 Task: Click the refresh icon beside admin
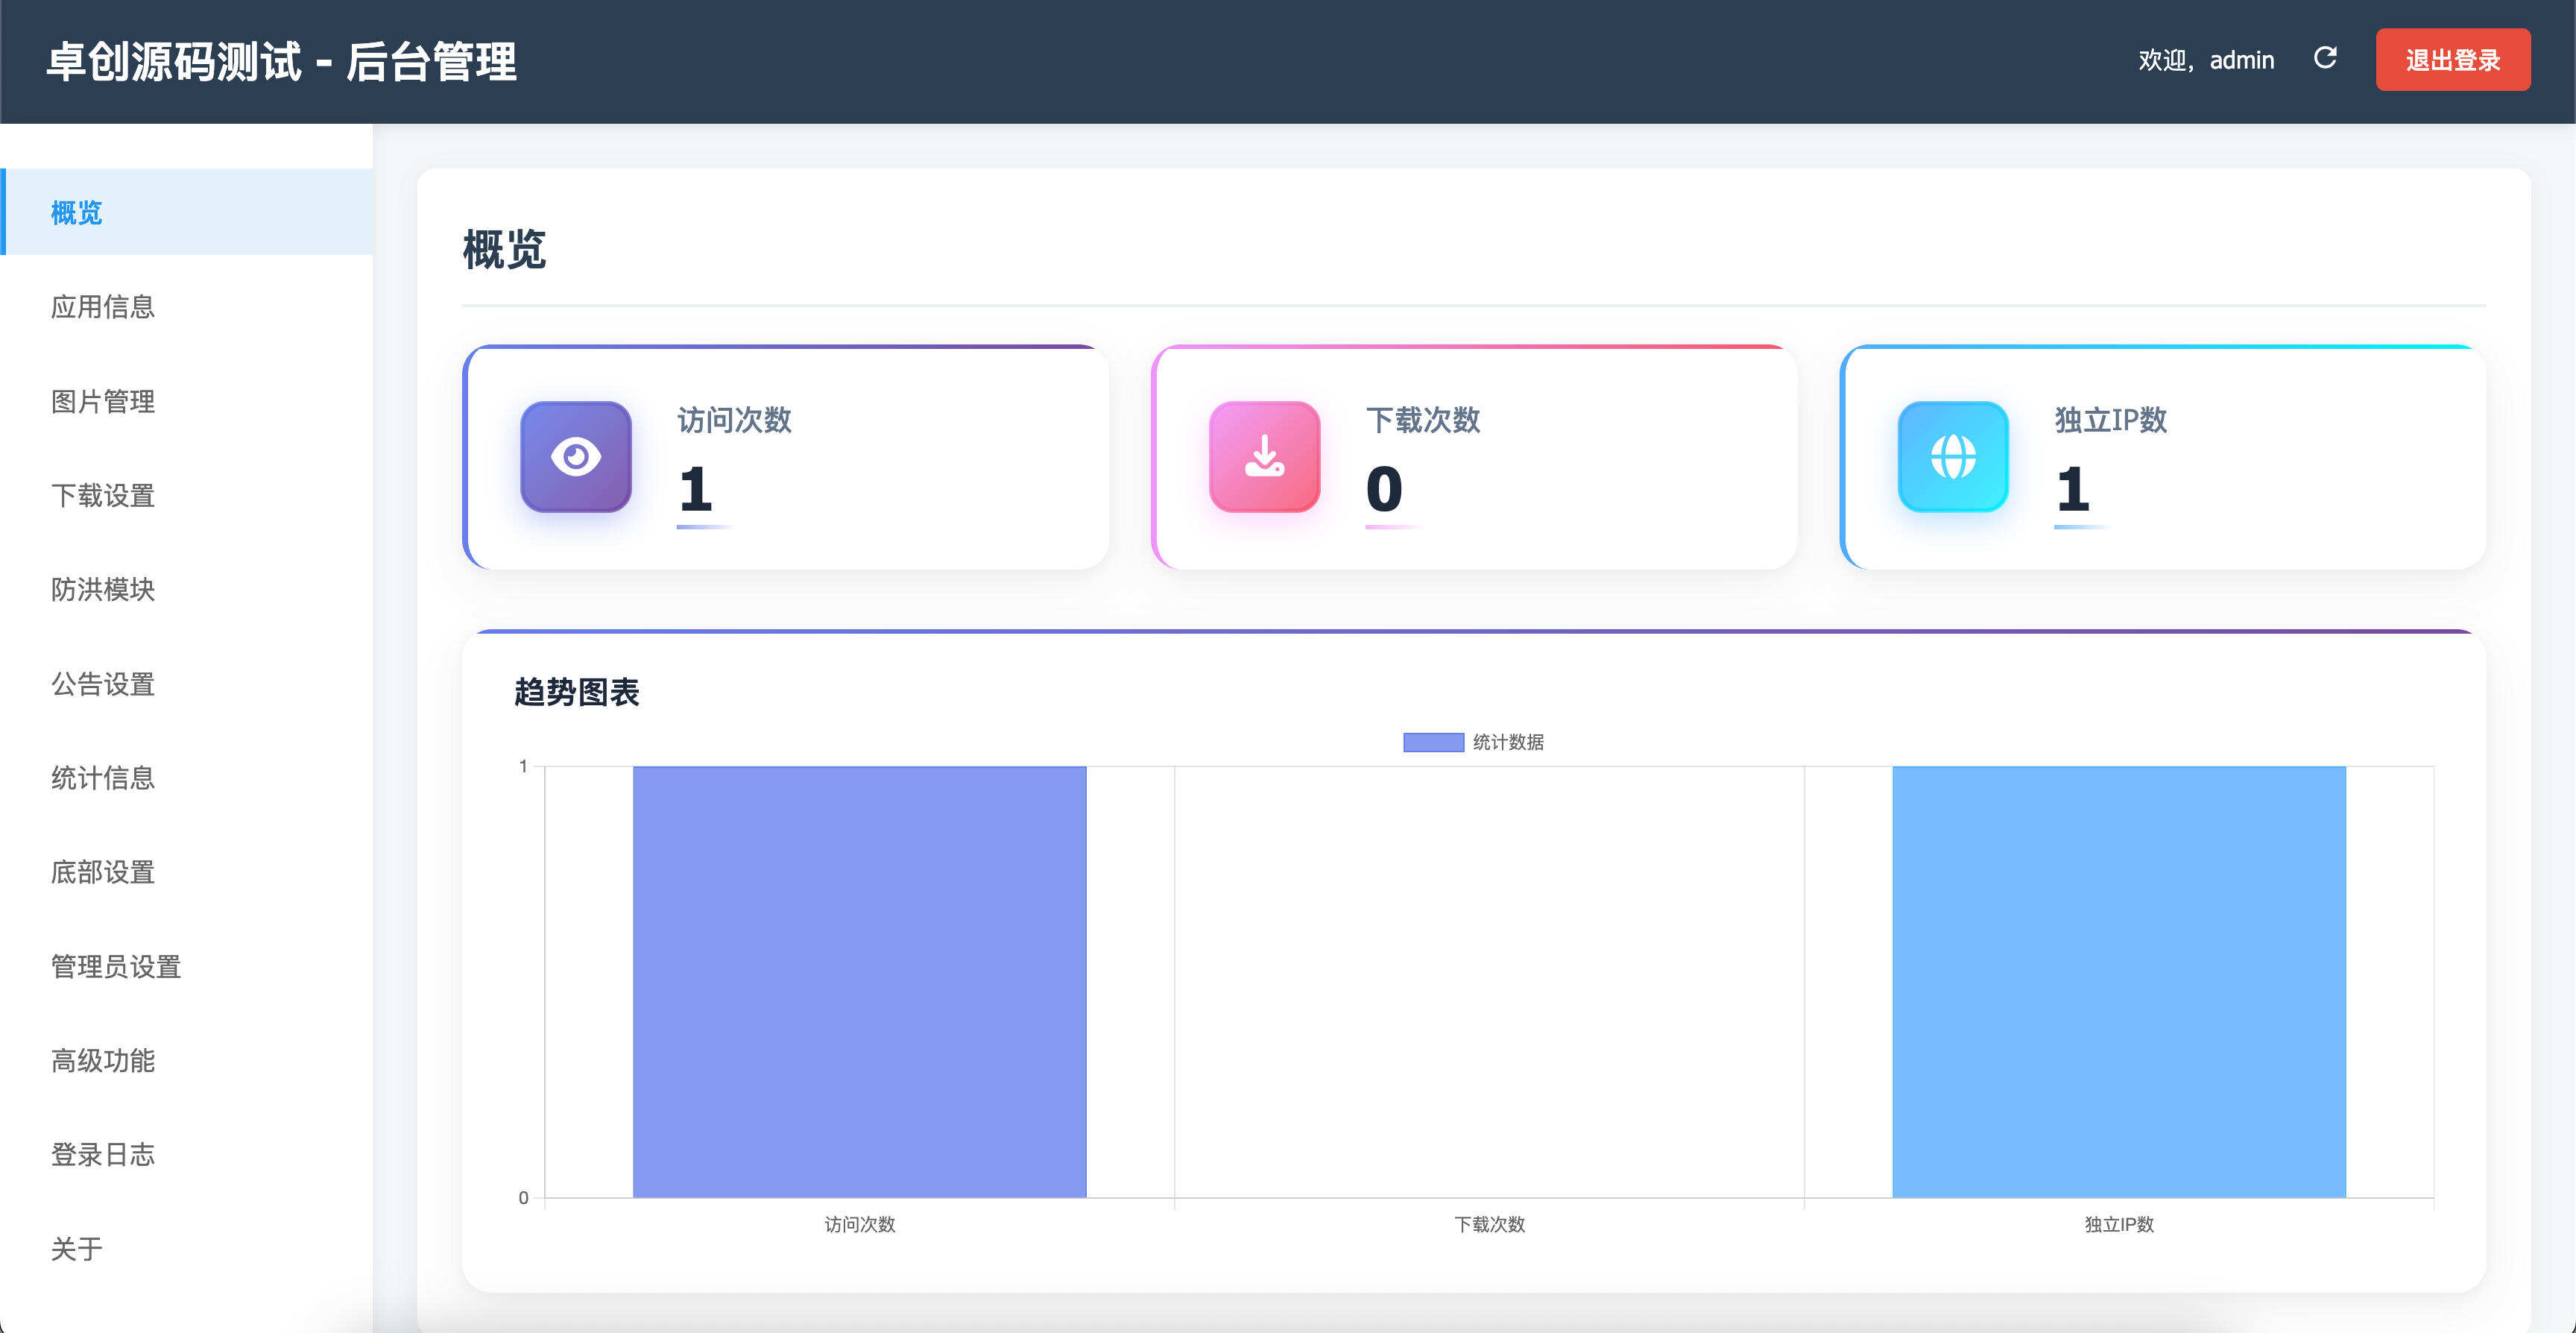click(x=2325, y=59)
